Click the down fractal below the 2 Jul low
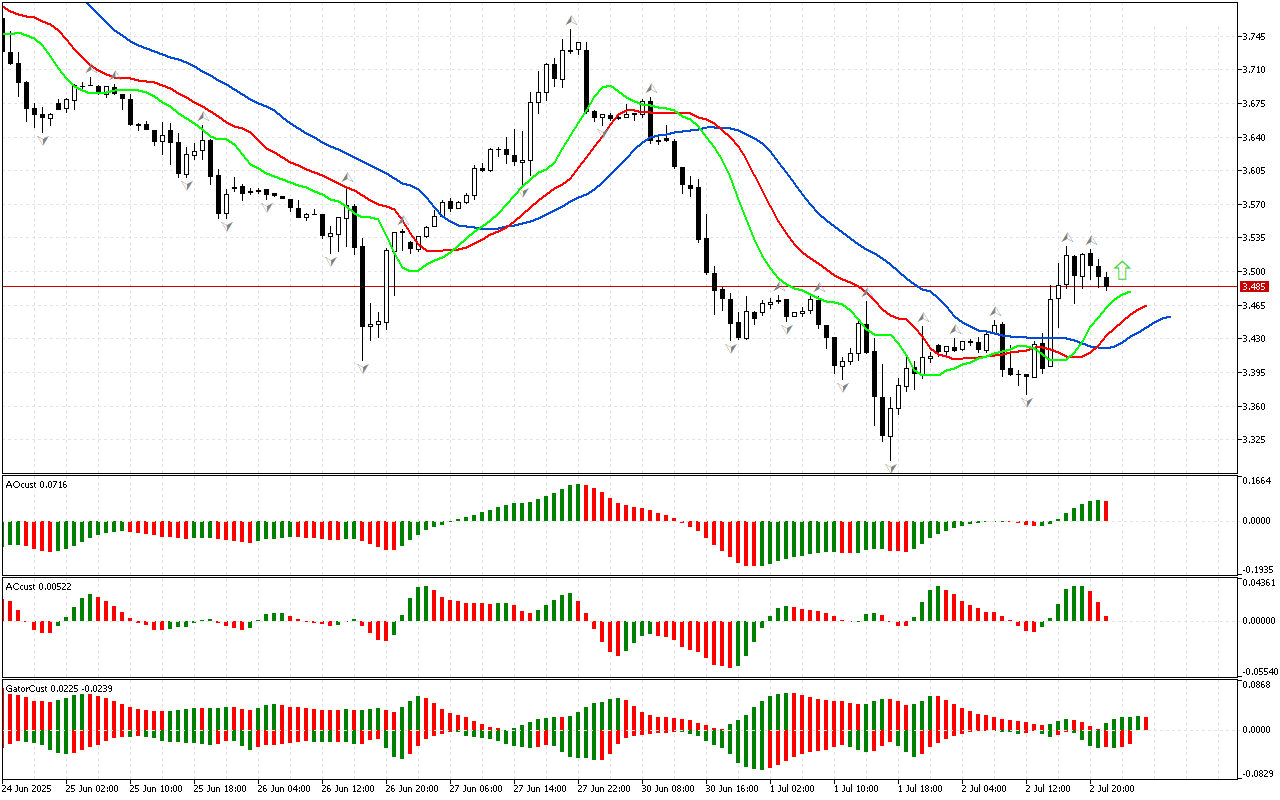This screenshot has width=1280, height=800. tap(1026, 401)
